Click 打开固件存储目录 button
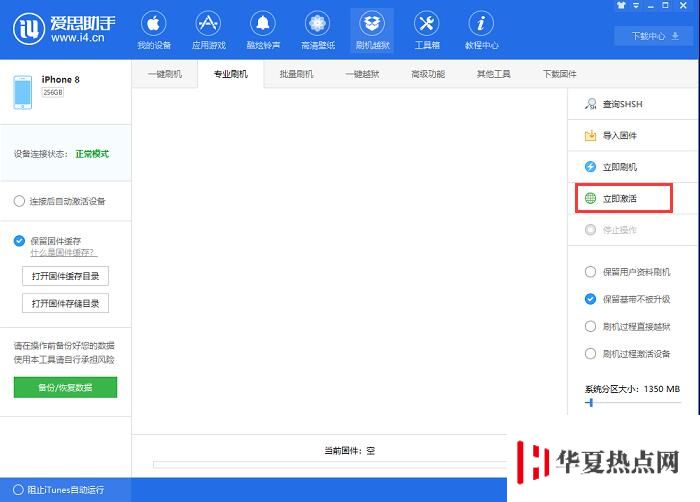Viewport: 700px width, 502px height. point(65,303)
